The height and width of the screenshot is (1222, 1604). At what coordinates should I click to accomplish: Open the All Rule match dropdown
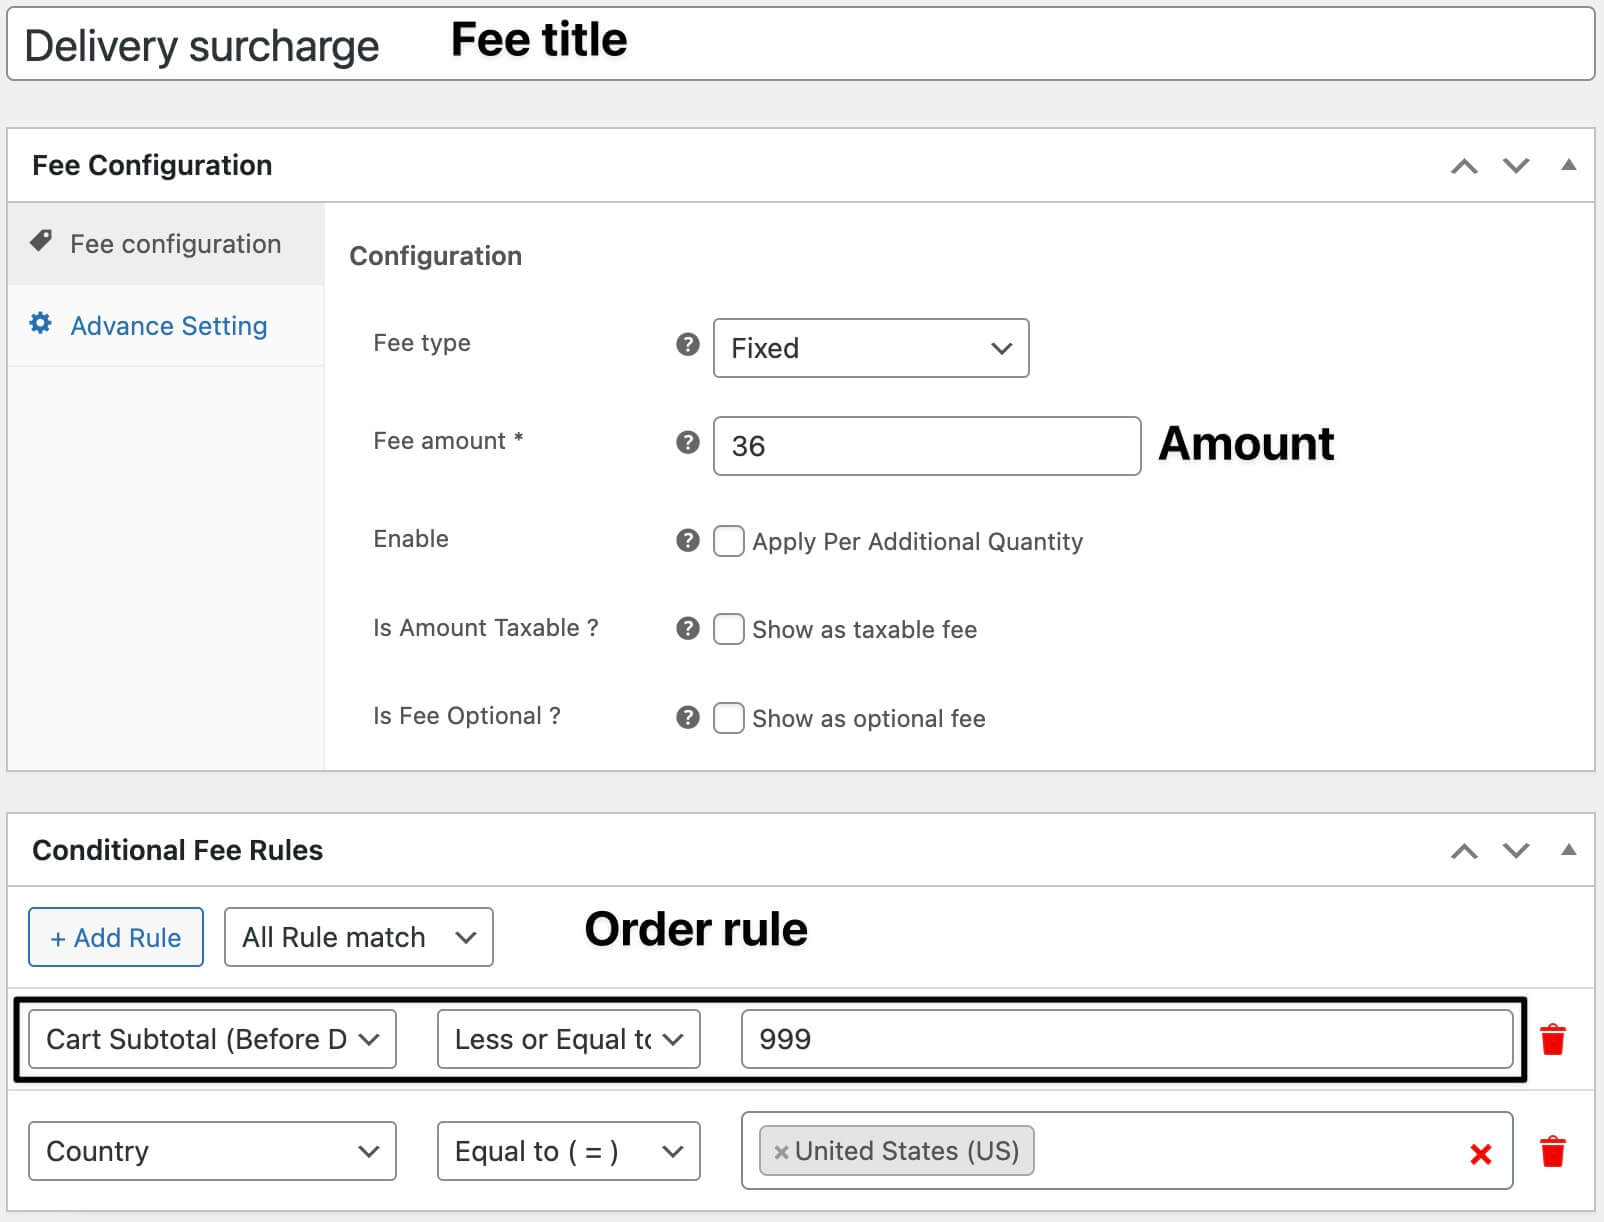(357, 937)
